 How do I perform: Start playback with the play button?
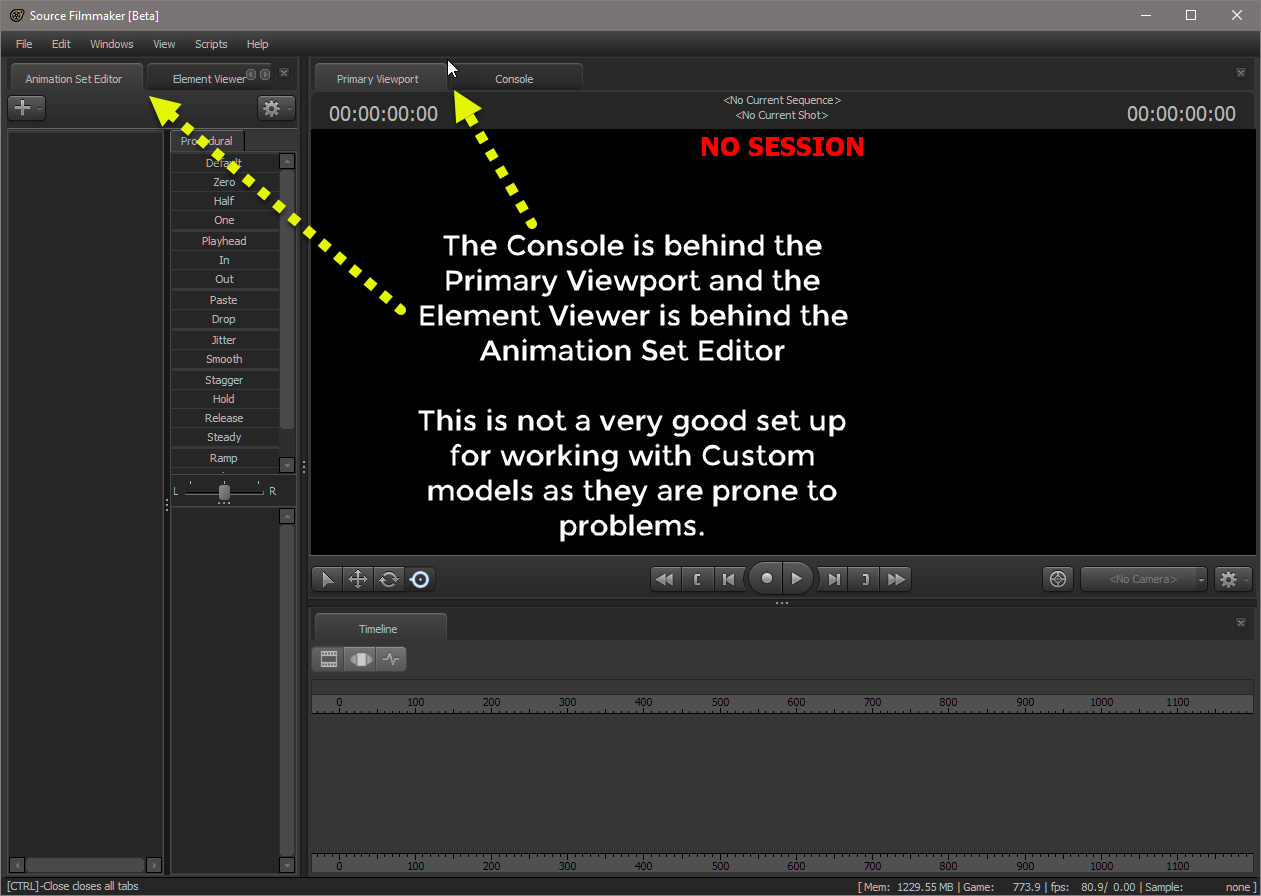(796, 578)
